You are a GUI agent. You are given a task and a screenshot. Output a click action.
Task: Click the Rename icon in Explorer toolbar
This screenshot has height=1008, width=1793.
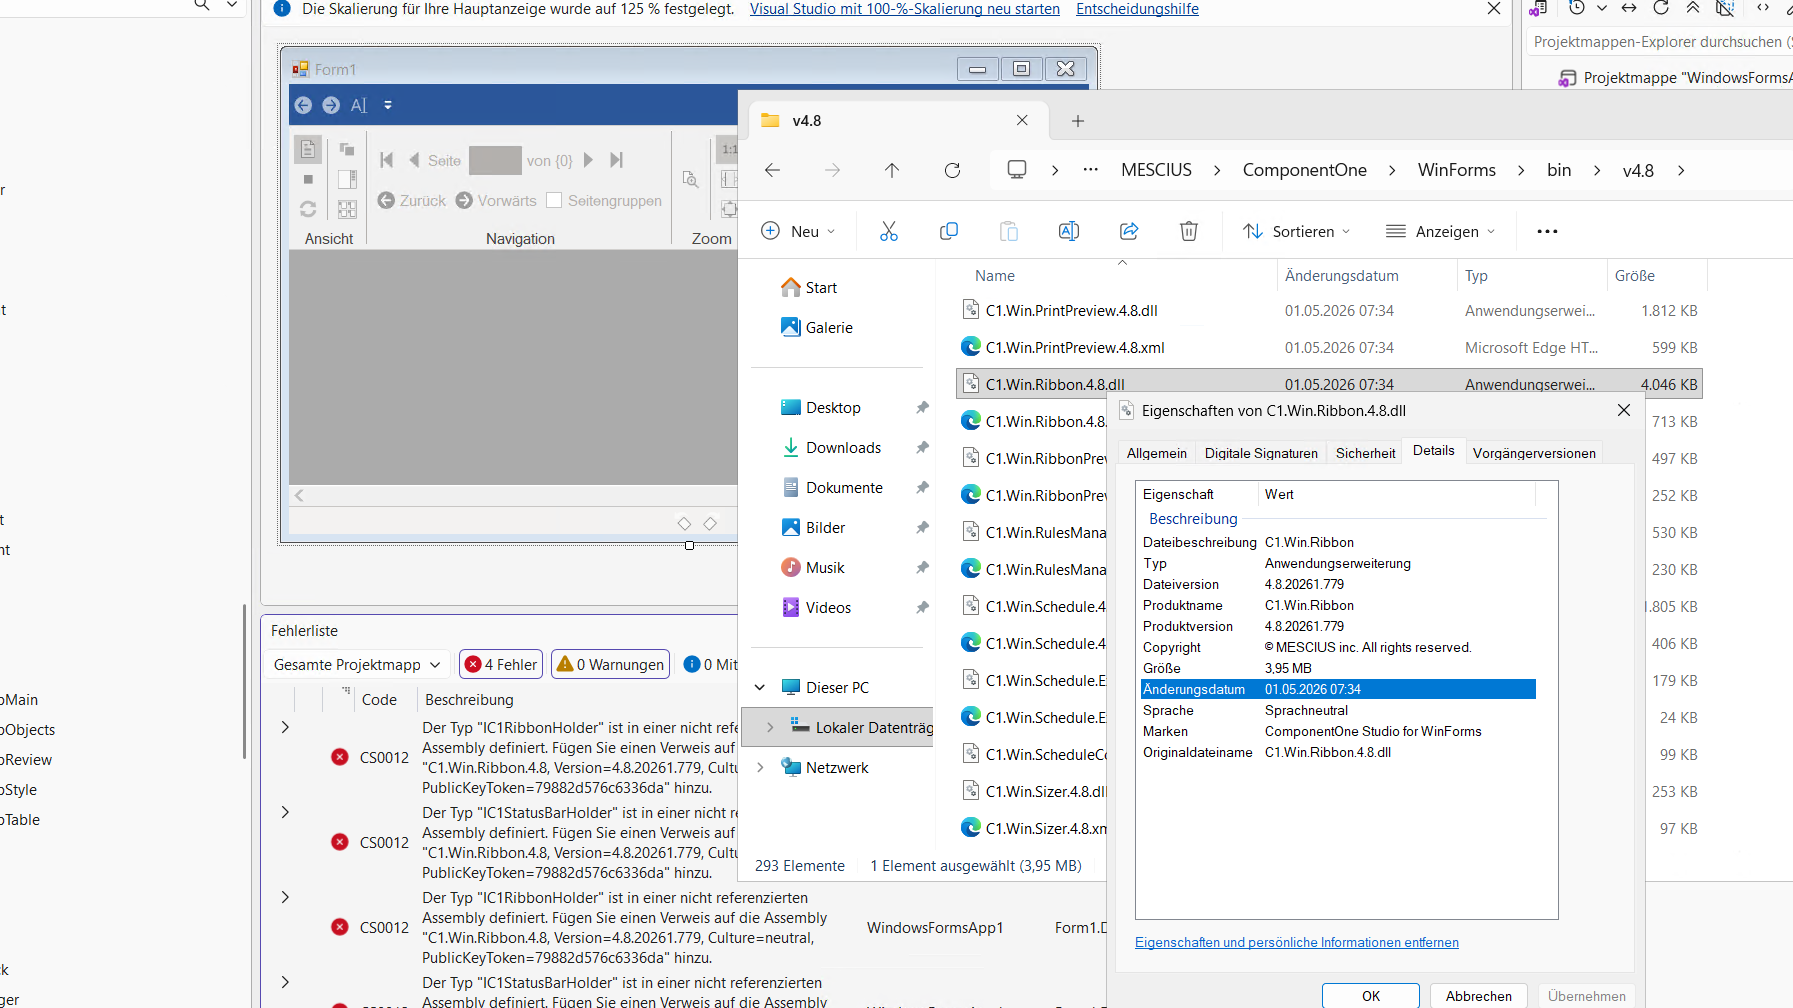coord(1069,231)
